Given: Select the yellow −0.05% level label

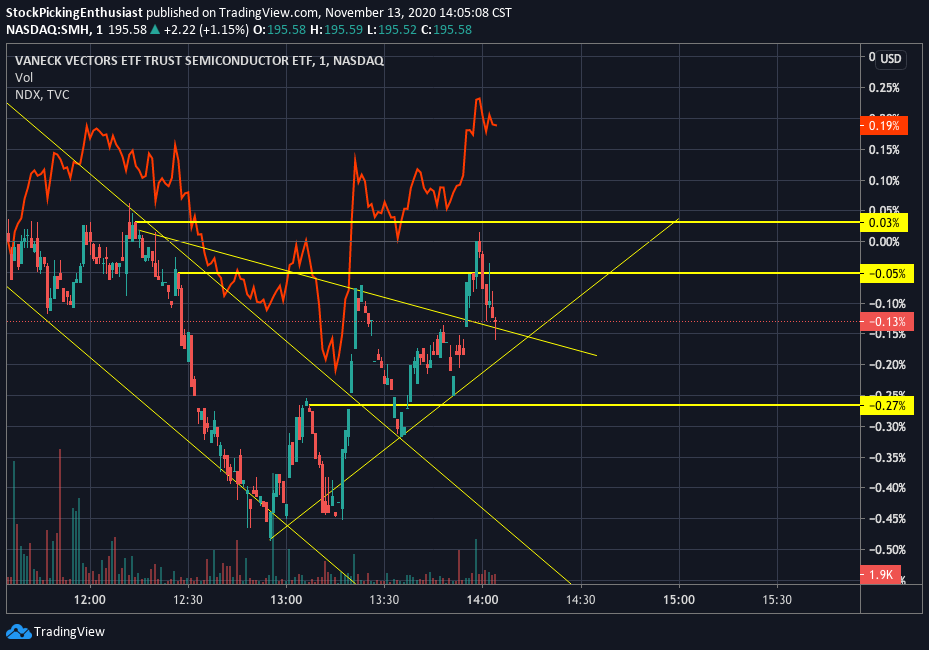Looking at the screenshot, I should pos(886,274).
